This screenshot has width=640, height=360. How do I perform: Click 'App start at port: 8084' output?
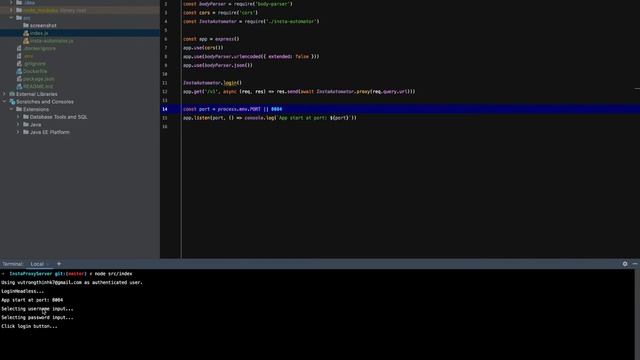[32, 300]
